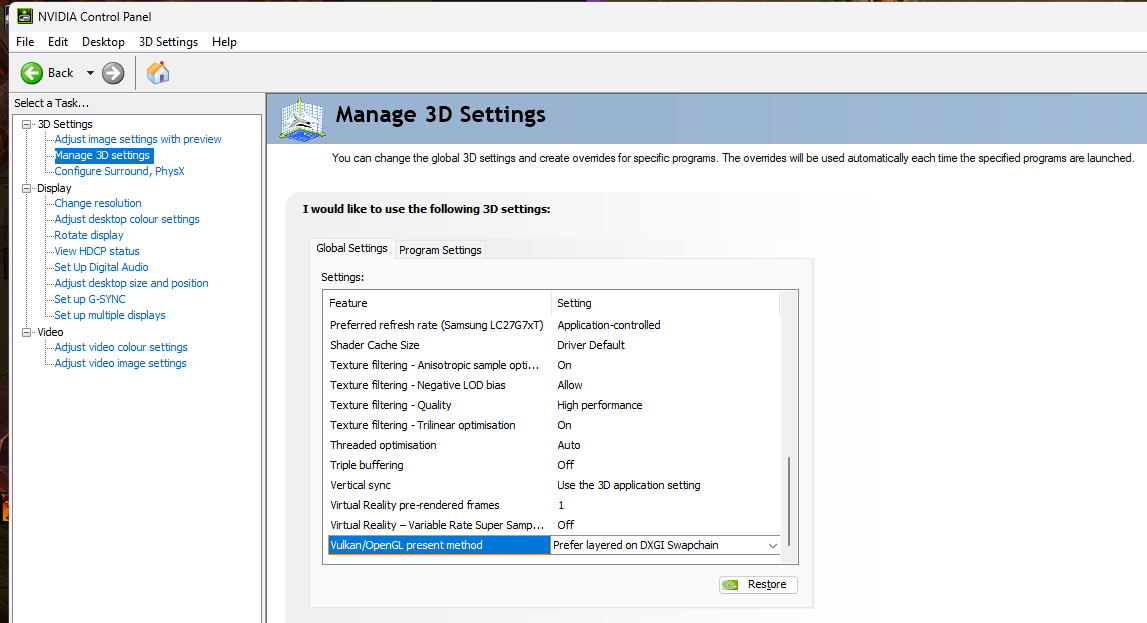Select Manage 3D settings in the tree

(102, 155)
